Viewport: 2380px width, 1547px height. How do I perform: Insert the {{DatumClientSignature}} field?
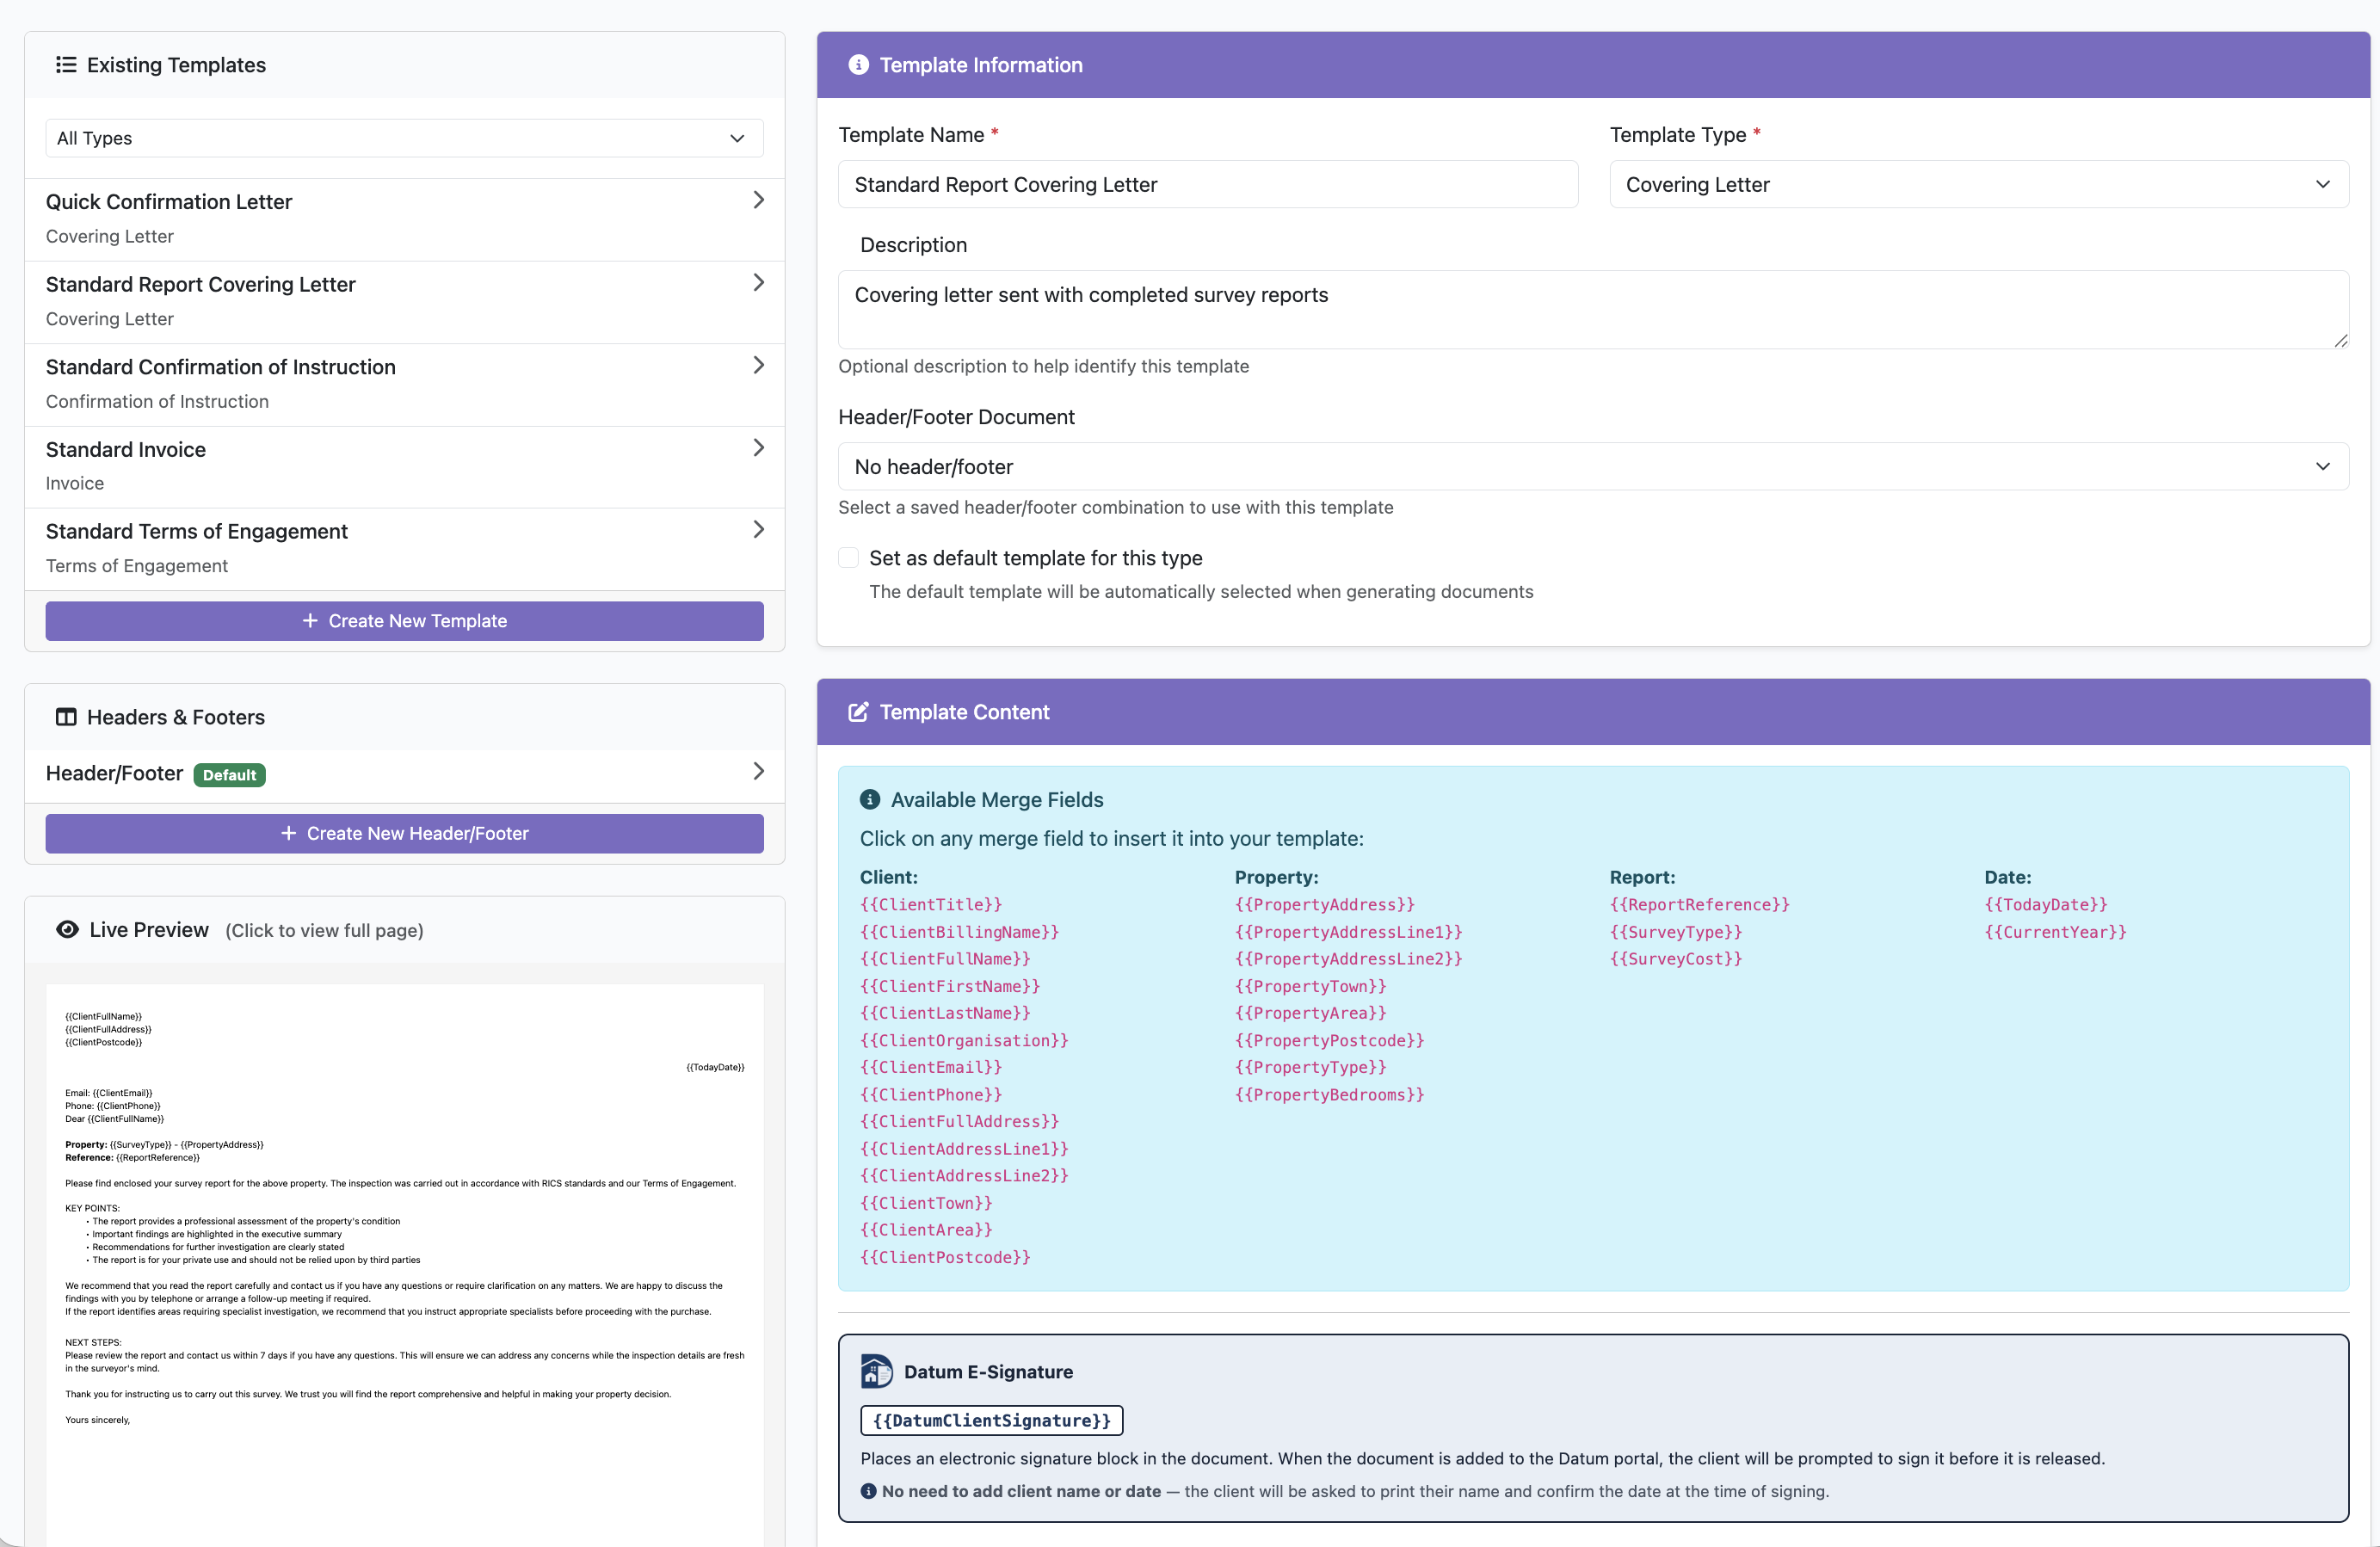click(x=991, y=1420)
